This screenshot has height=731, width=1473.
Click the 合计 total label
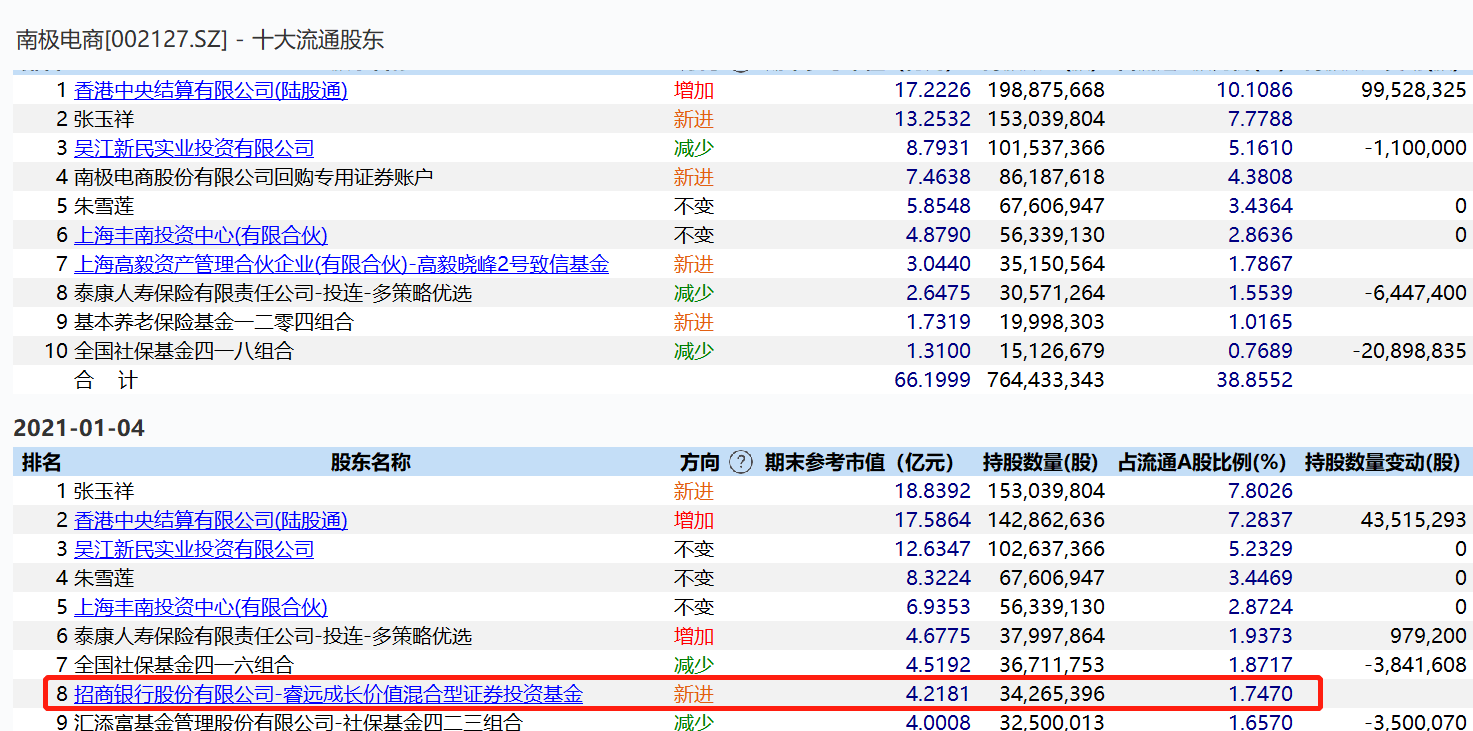pos(105,380)
